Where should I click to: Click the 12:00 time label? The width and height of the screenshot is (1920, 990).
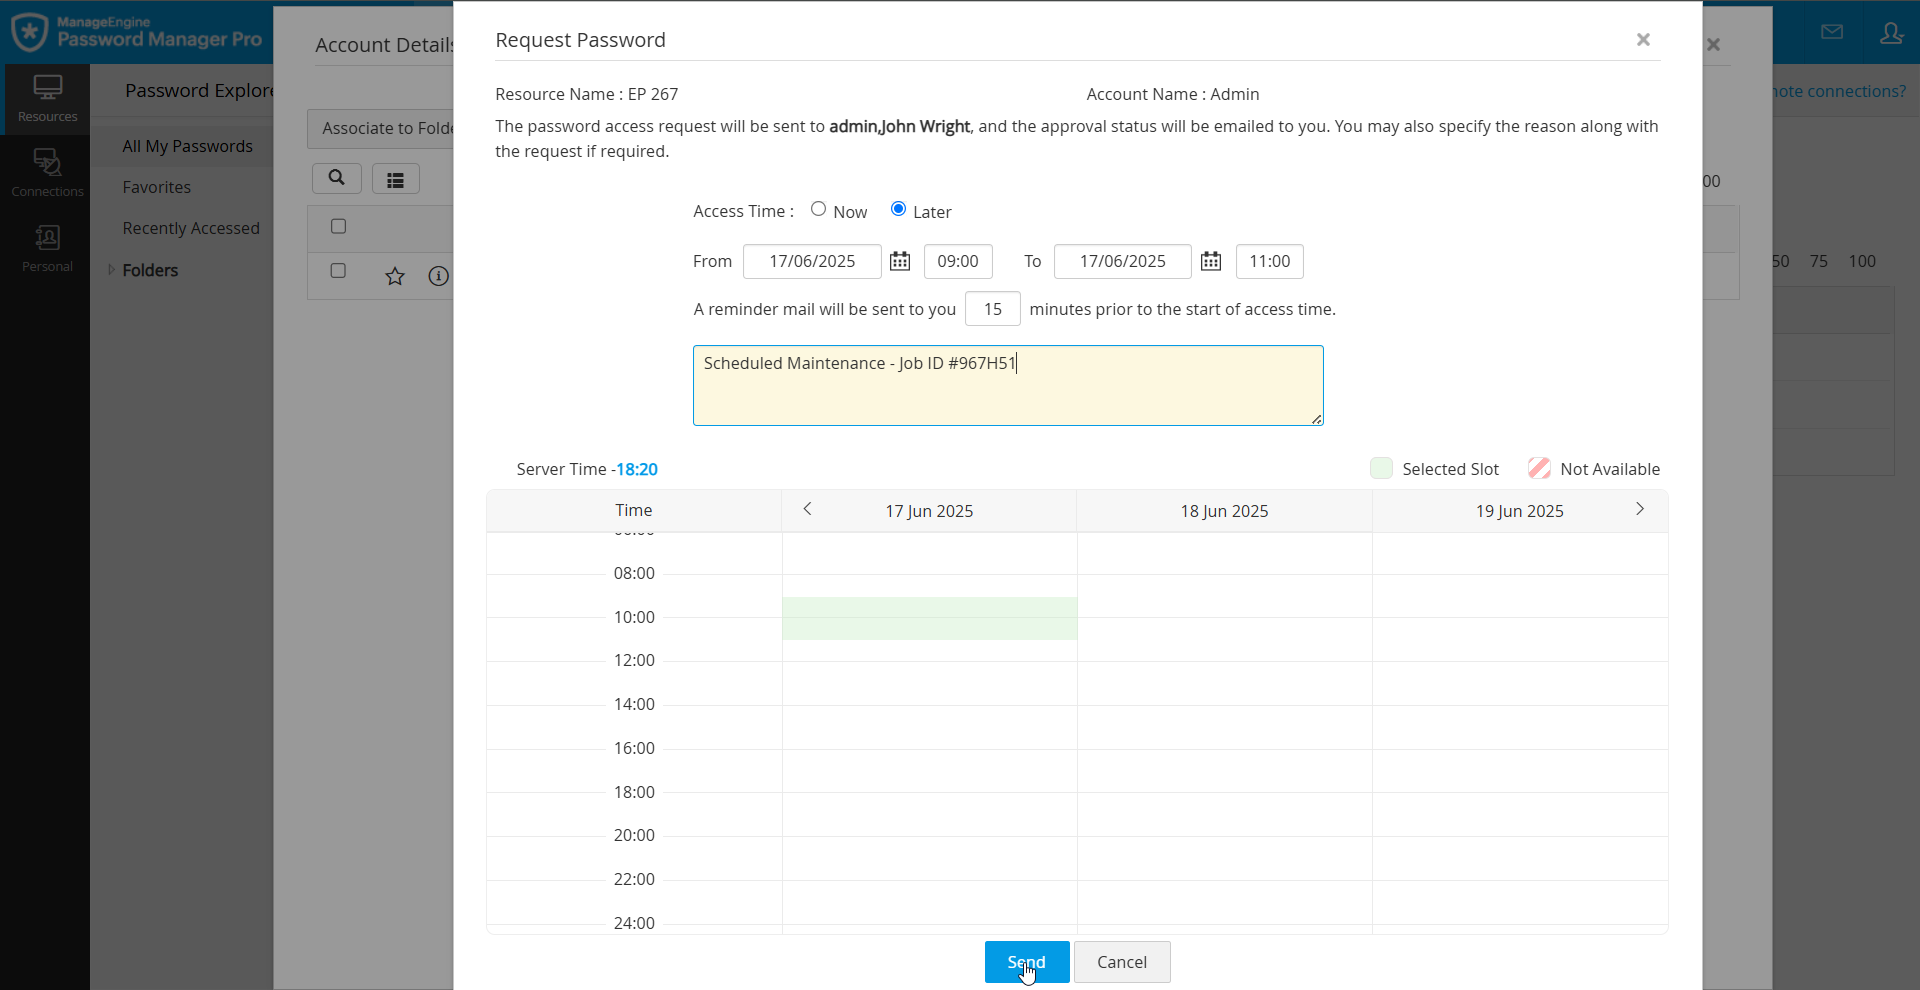pyautogui.click(x=634, y=660)
